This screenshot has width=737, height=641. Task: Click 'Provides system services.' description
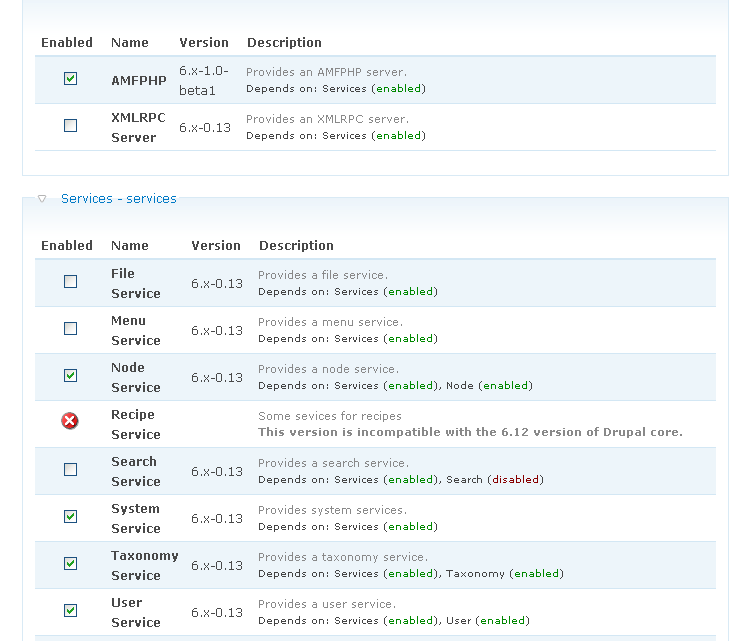(333, 510)
